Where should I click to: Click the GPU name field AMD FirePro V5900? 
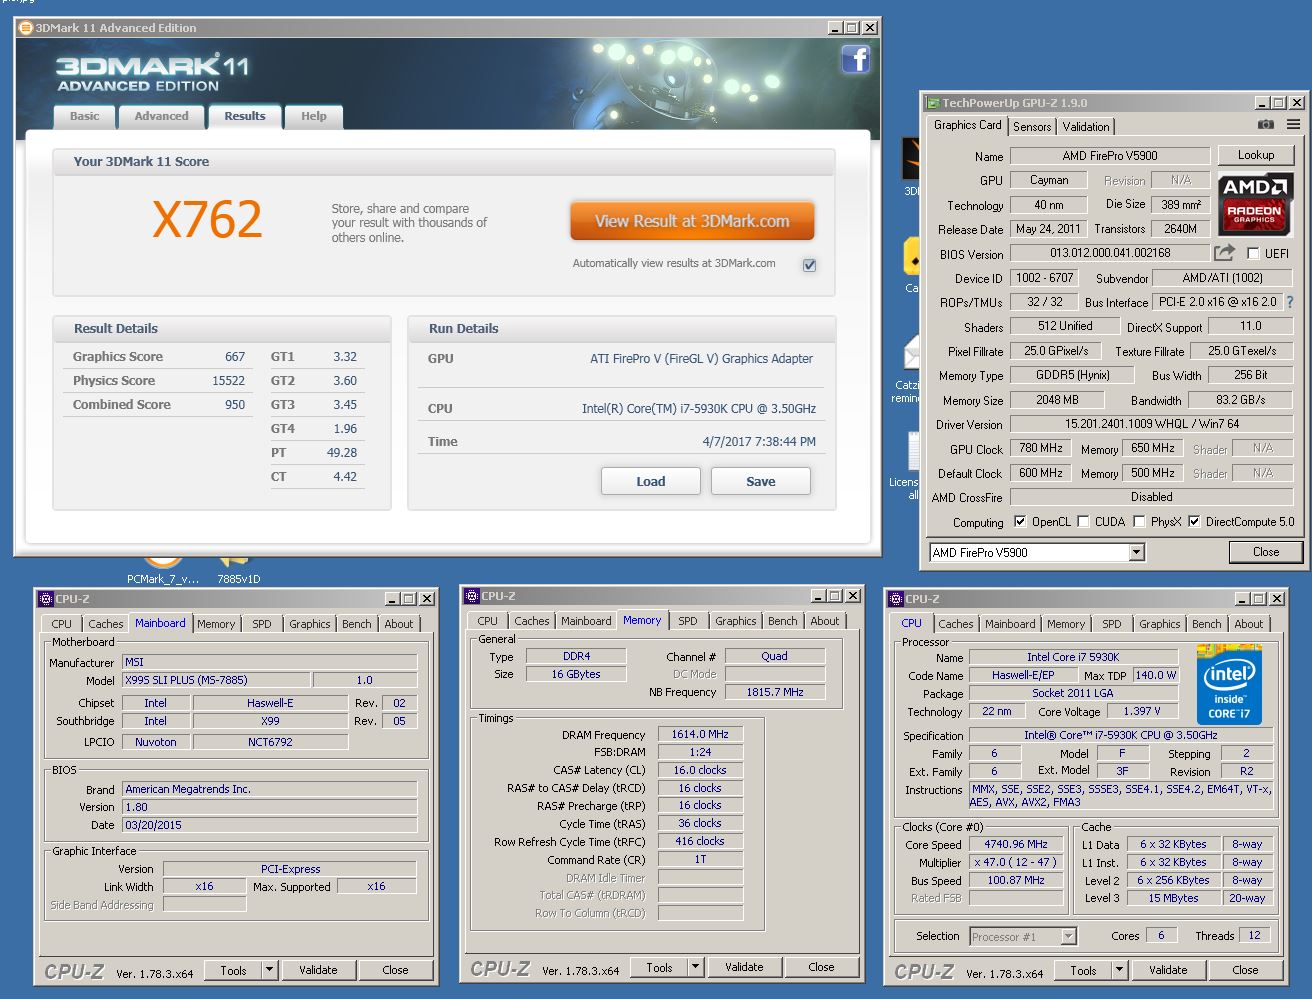[1110, 156]
